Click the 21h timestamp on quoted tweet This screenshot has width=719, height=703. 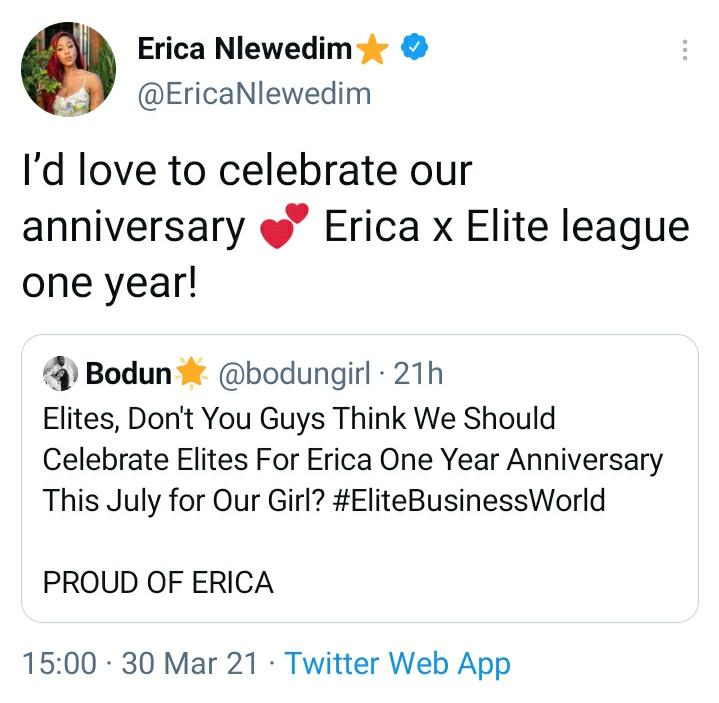click(418, 374)
